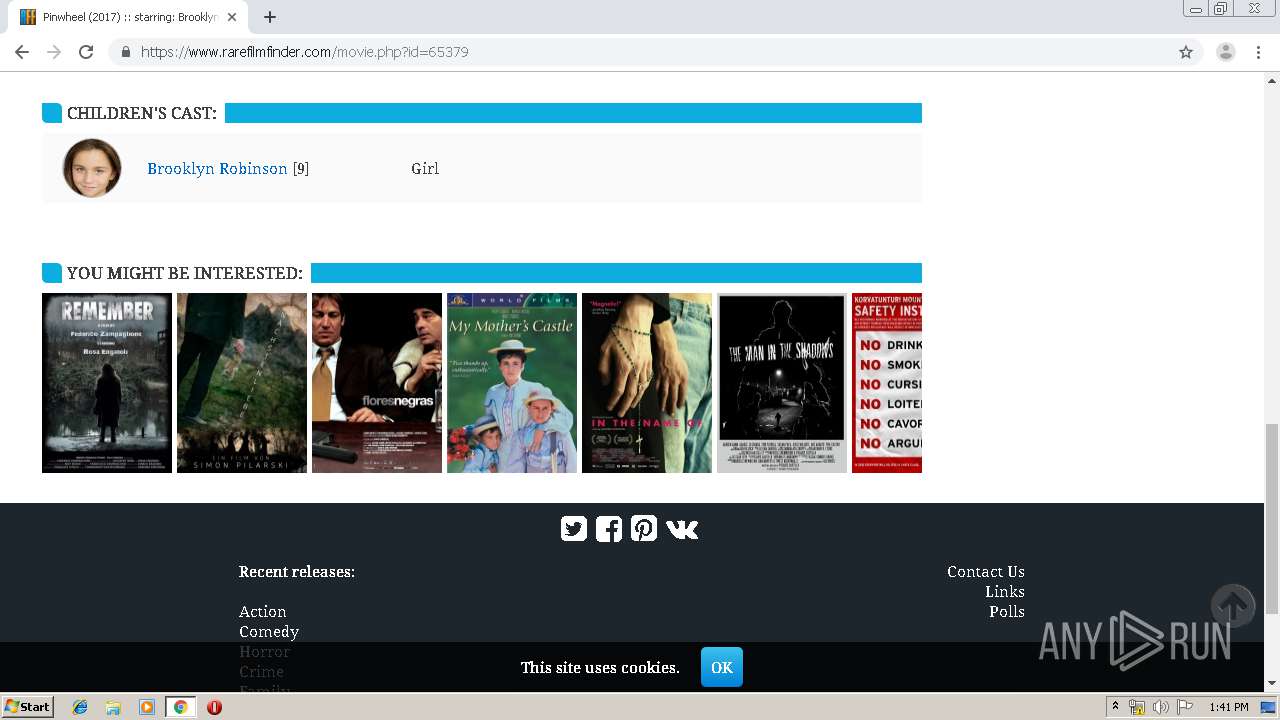Browse Horror recent releases
Screen dimensions: 1280x720
[x=264, y=652]
